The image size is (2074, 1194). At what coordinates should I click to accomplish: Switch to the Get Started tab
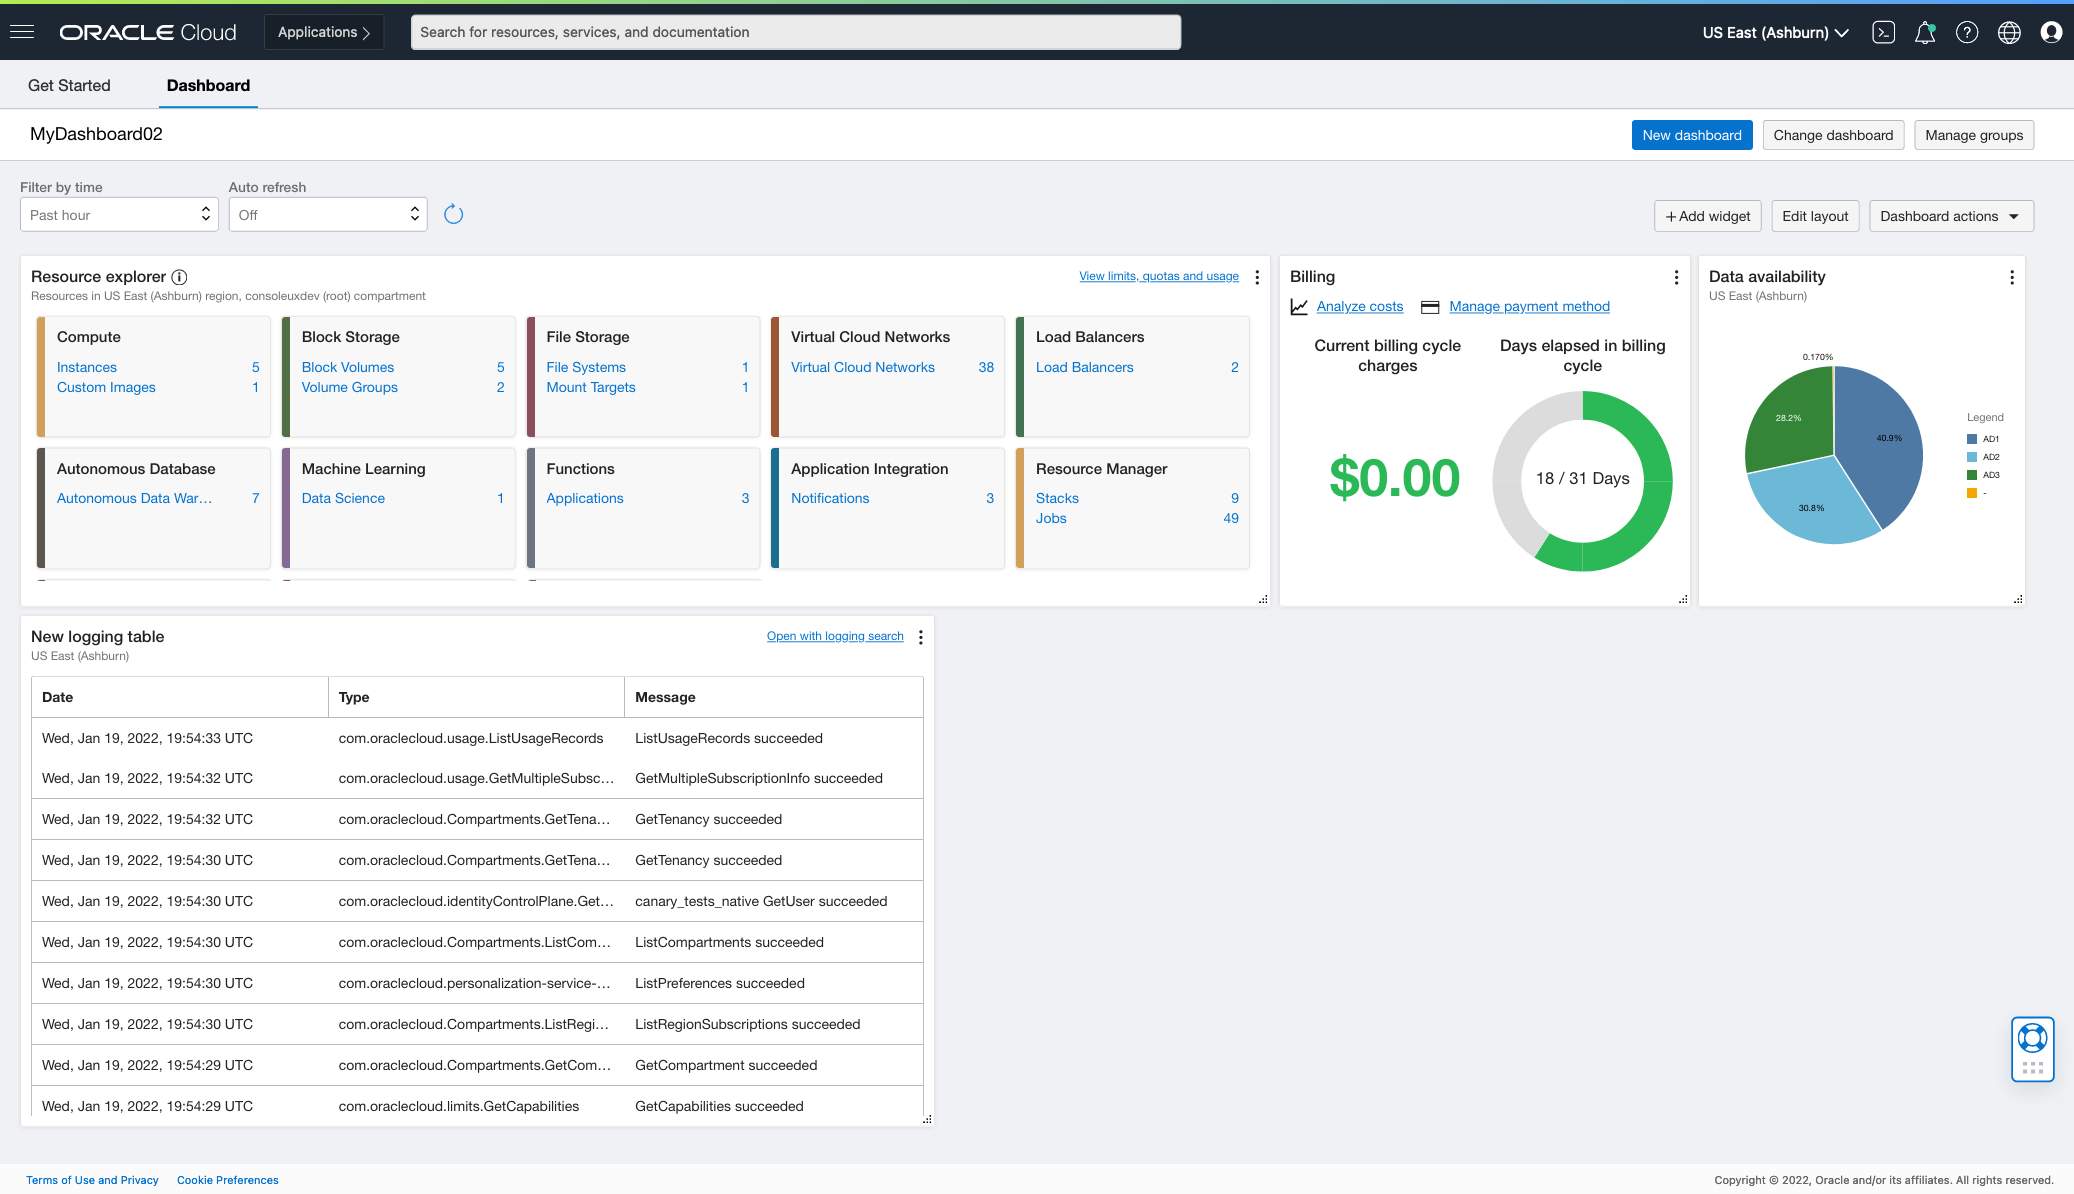click(69, 85)
